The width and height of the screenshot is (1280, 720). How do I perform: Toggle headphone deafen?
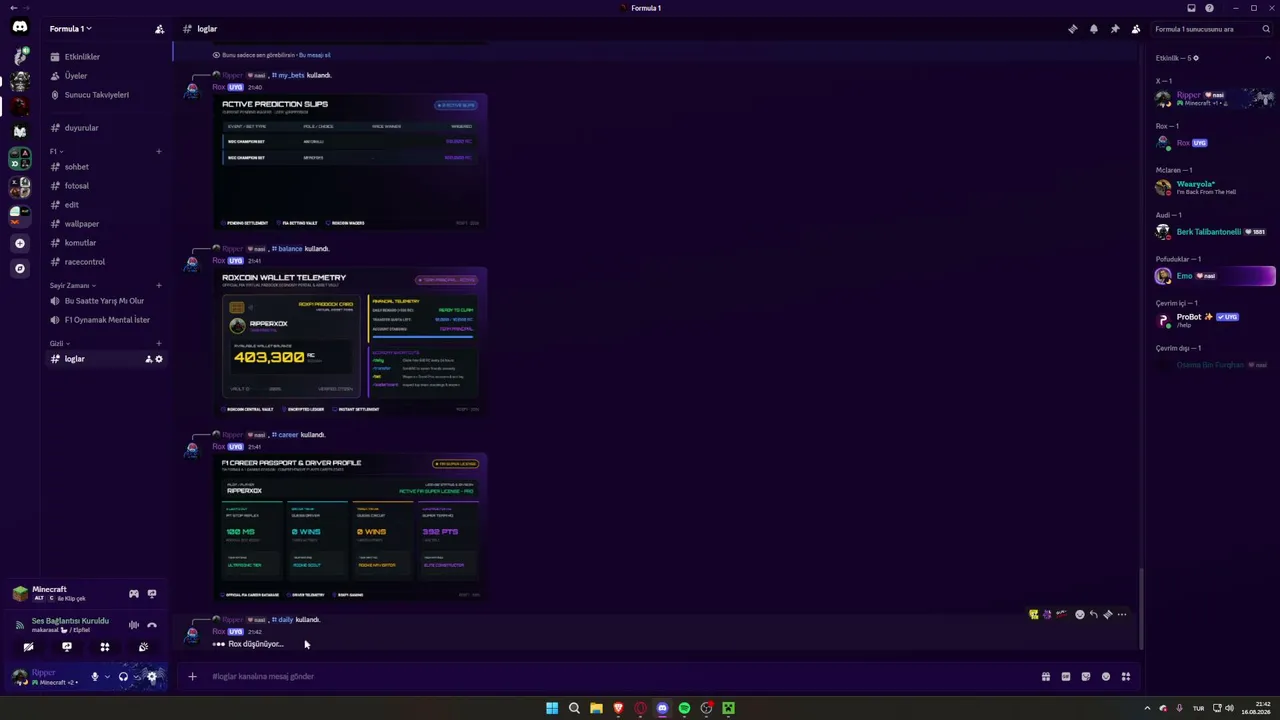123,677
